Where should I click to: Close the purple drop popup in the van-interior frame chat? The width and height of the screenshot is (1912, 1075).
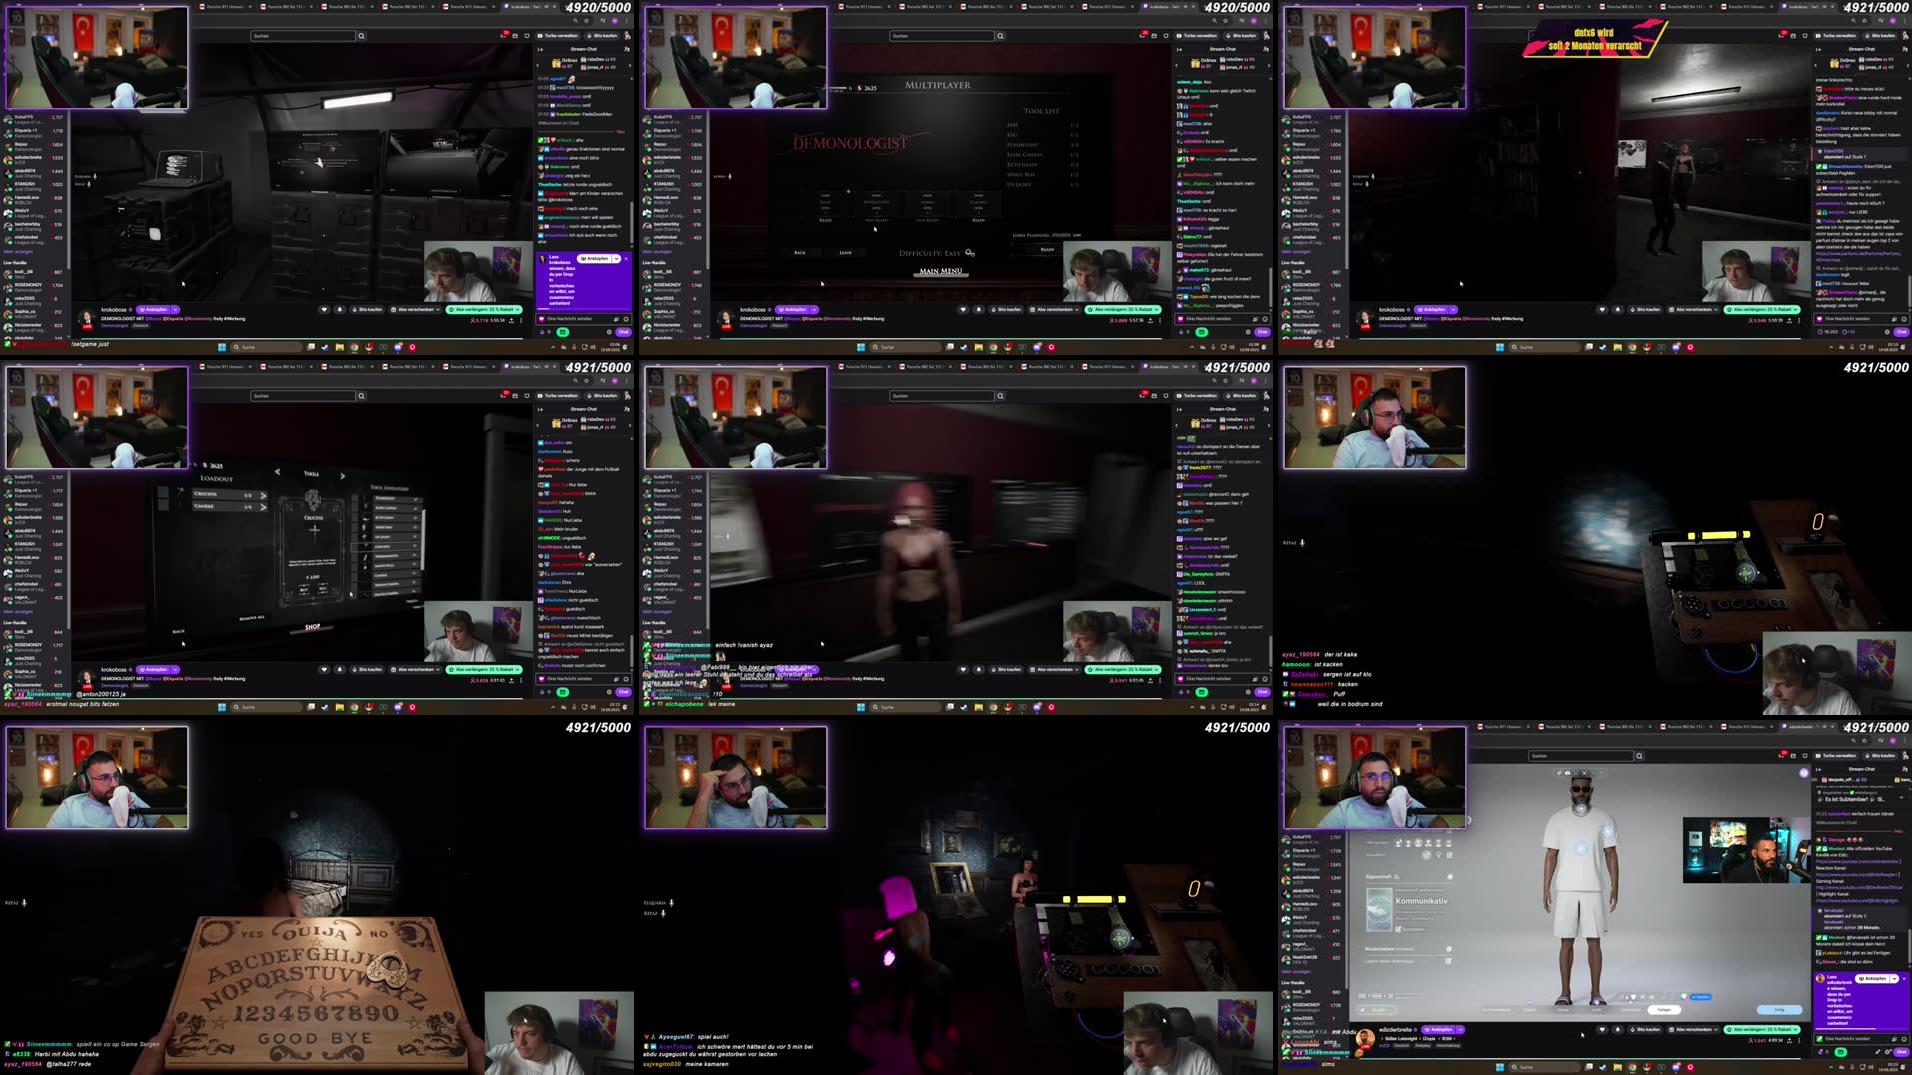(627, 258)
